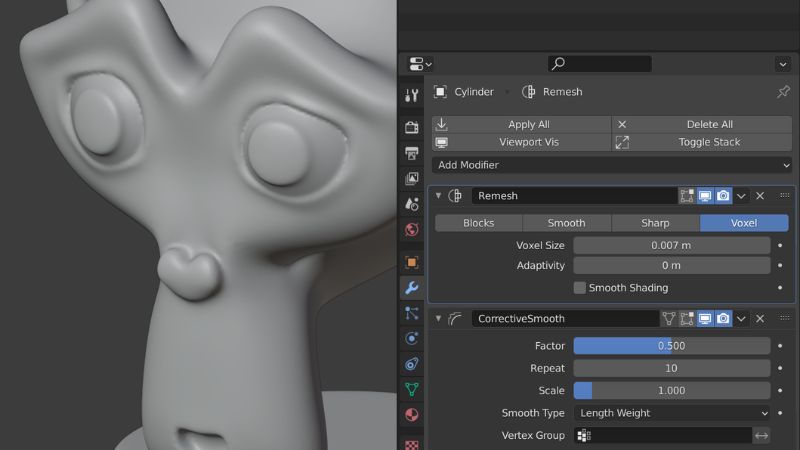Pin the properties editor context
800x450 pixels.
click(783, 92)
